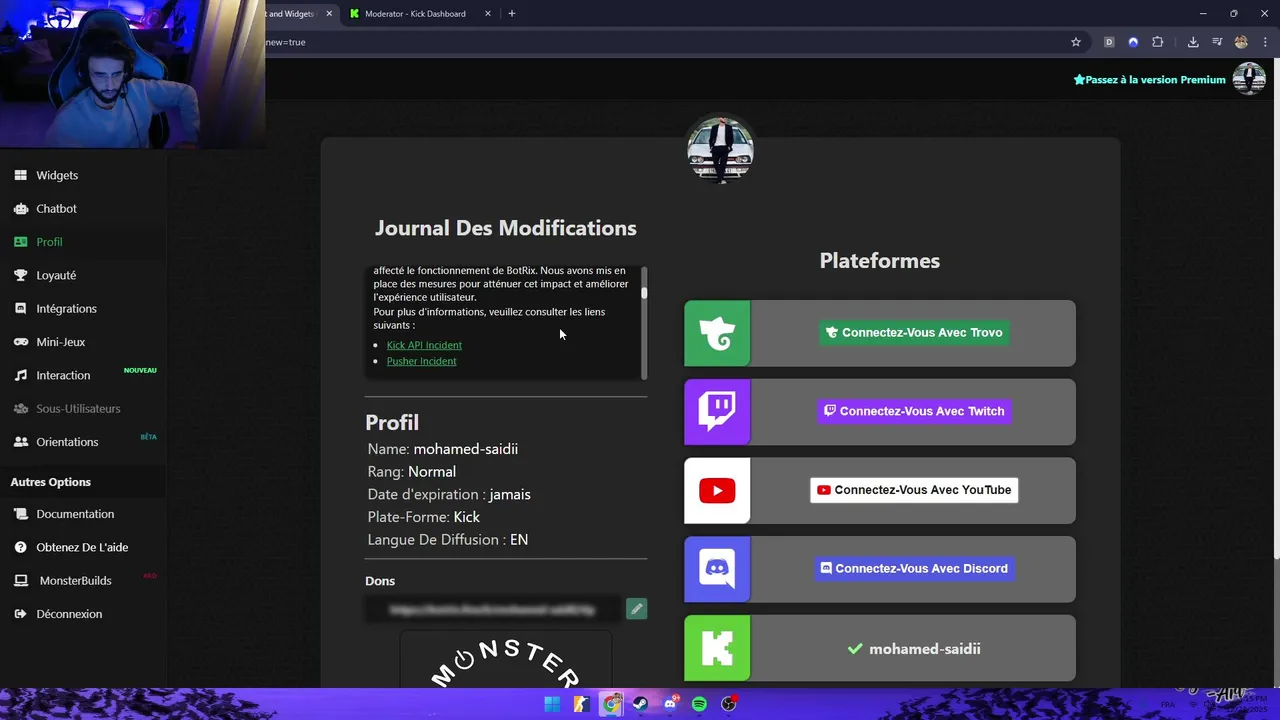Click the green Kick logo tile
The height and width of the screenshot is (720, 1280).
(x=717, y=648)
